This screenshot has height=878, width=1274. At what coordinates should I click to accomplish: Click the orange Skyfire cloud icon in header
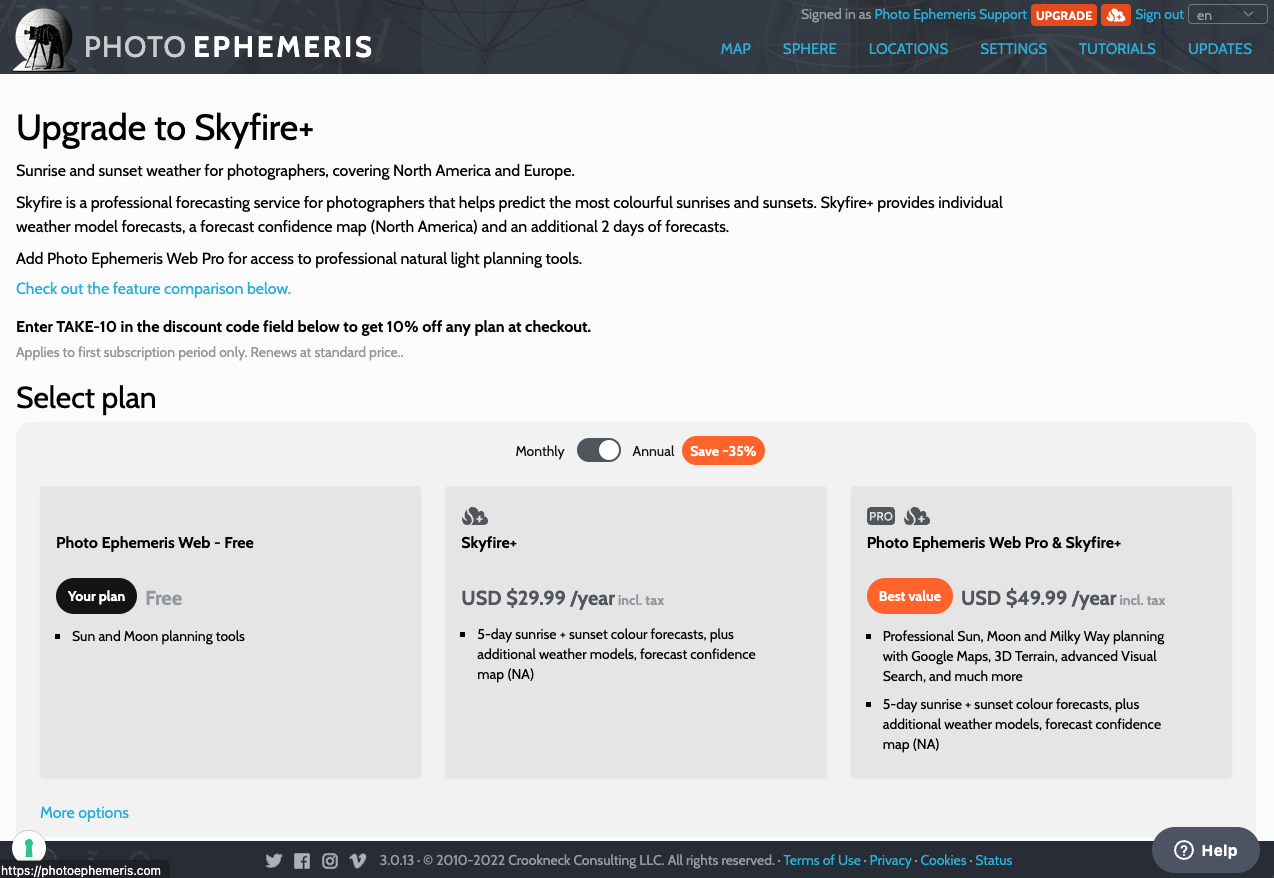click(x=1115, y=15)
